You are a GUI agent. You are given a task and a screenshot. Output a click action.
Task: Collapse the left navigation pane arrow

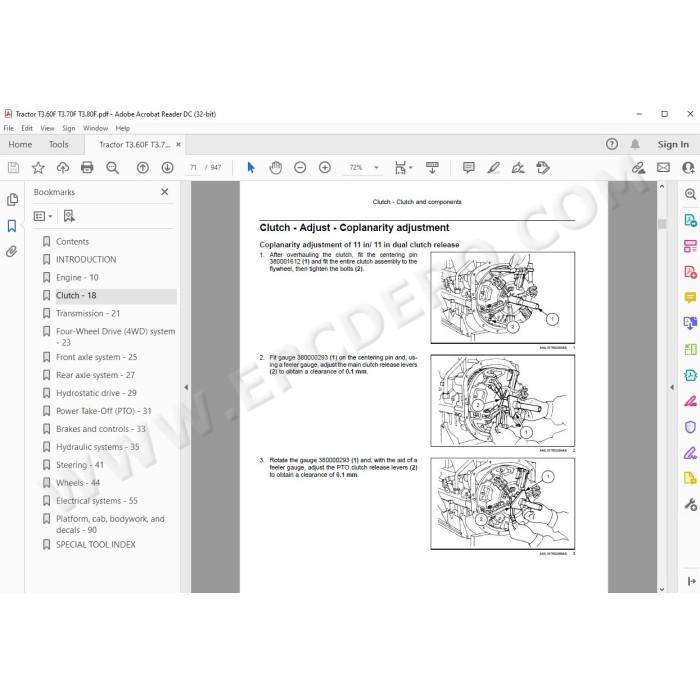(x=186, y=388)
